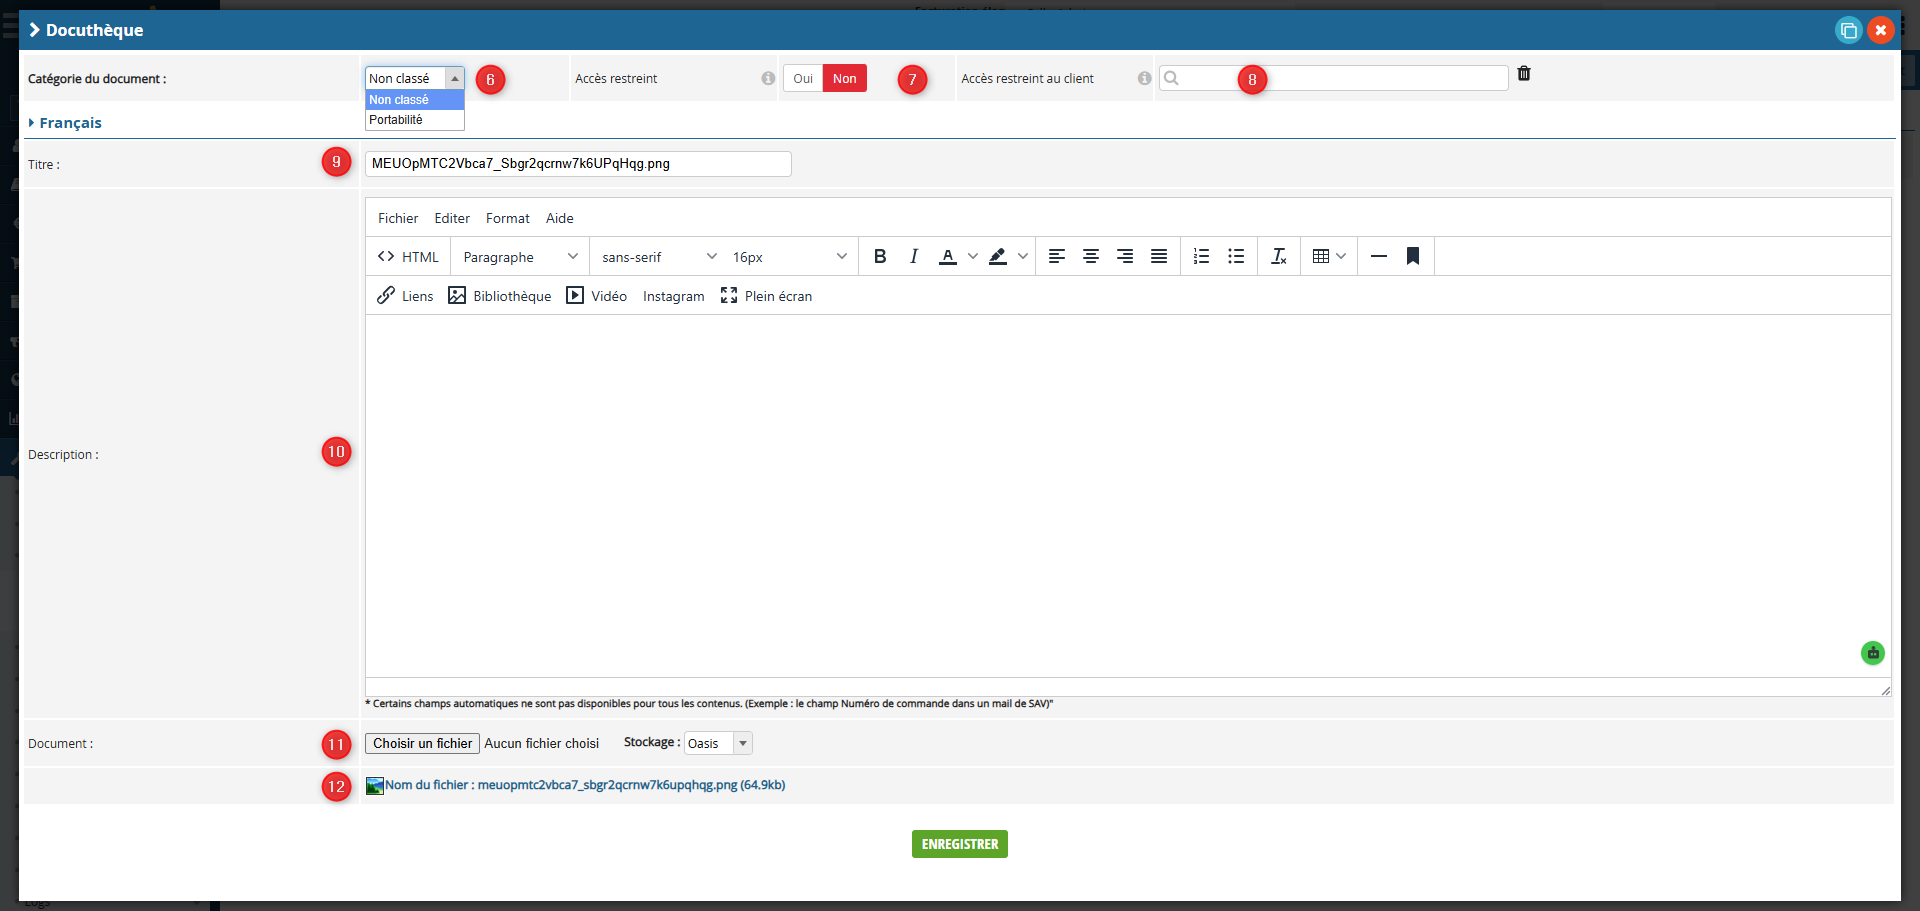Apply text color with the A icon
1920x911 pixels.
[x=948, y=257]
